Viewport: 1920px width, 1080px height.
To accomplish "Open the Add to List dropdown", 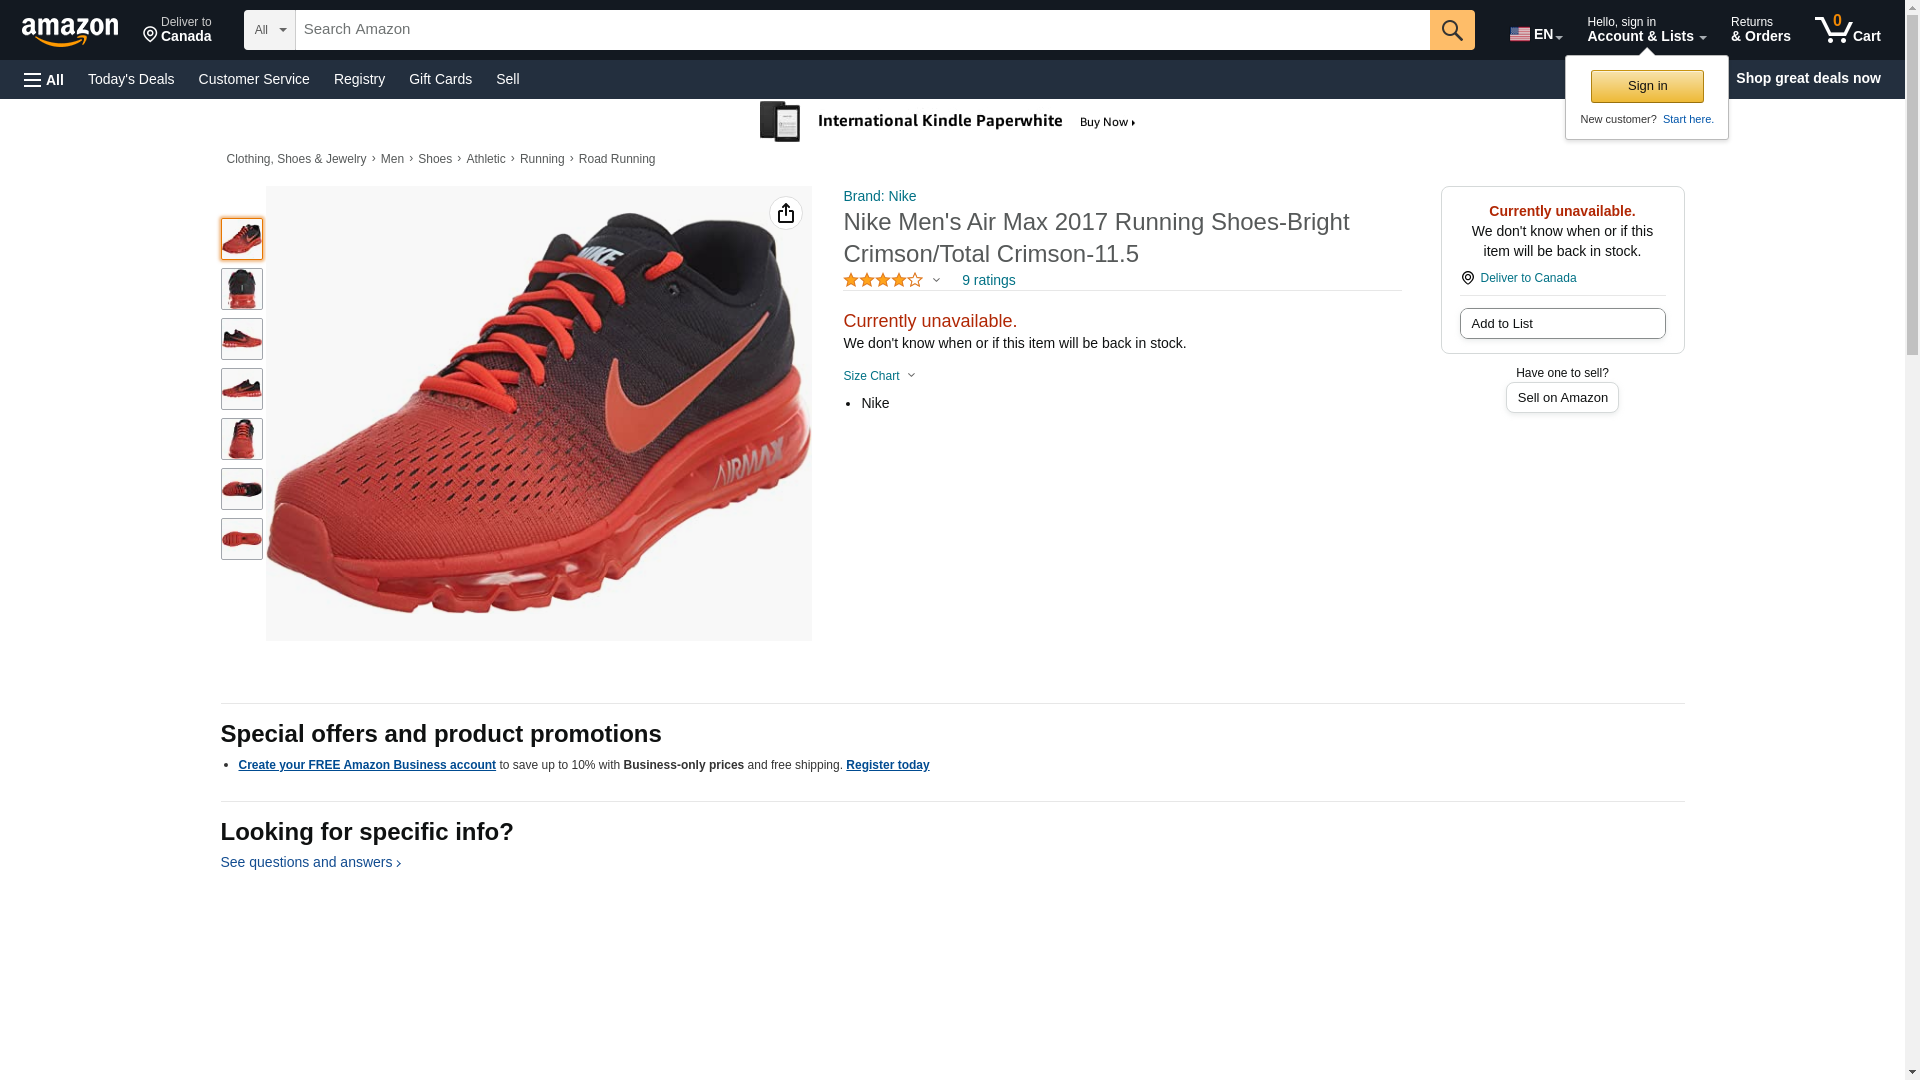I will point(1562,323).
